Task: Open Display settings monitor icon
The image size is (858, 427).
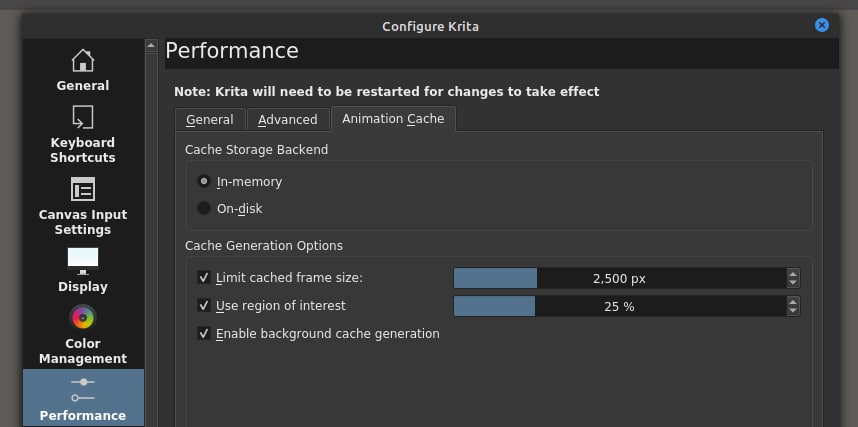Action: pos(83,261)
